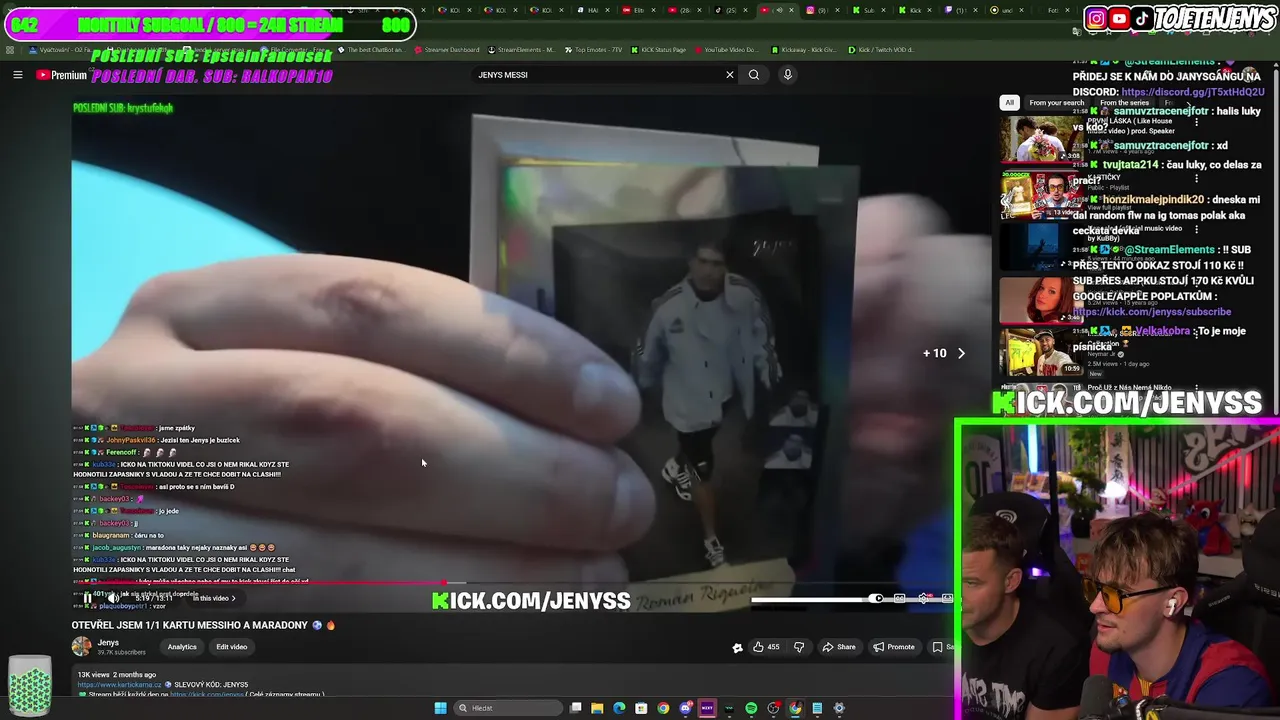This screenshot has height=720, width=1280.
Task: Open options menu for KuBBy music video
Action: [1197, 230]
